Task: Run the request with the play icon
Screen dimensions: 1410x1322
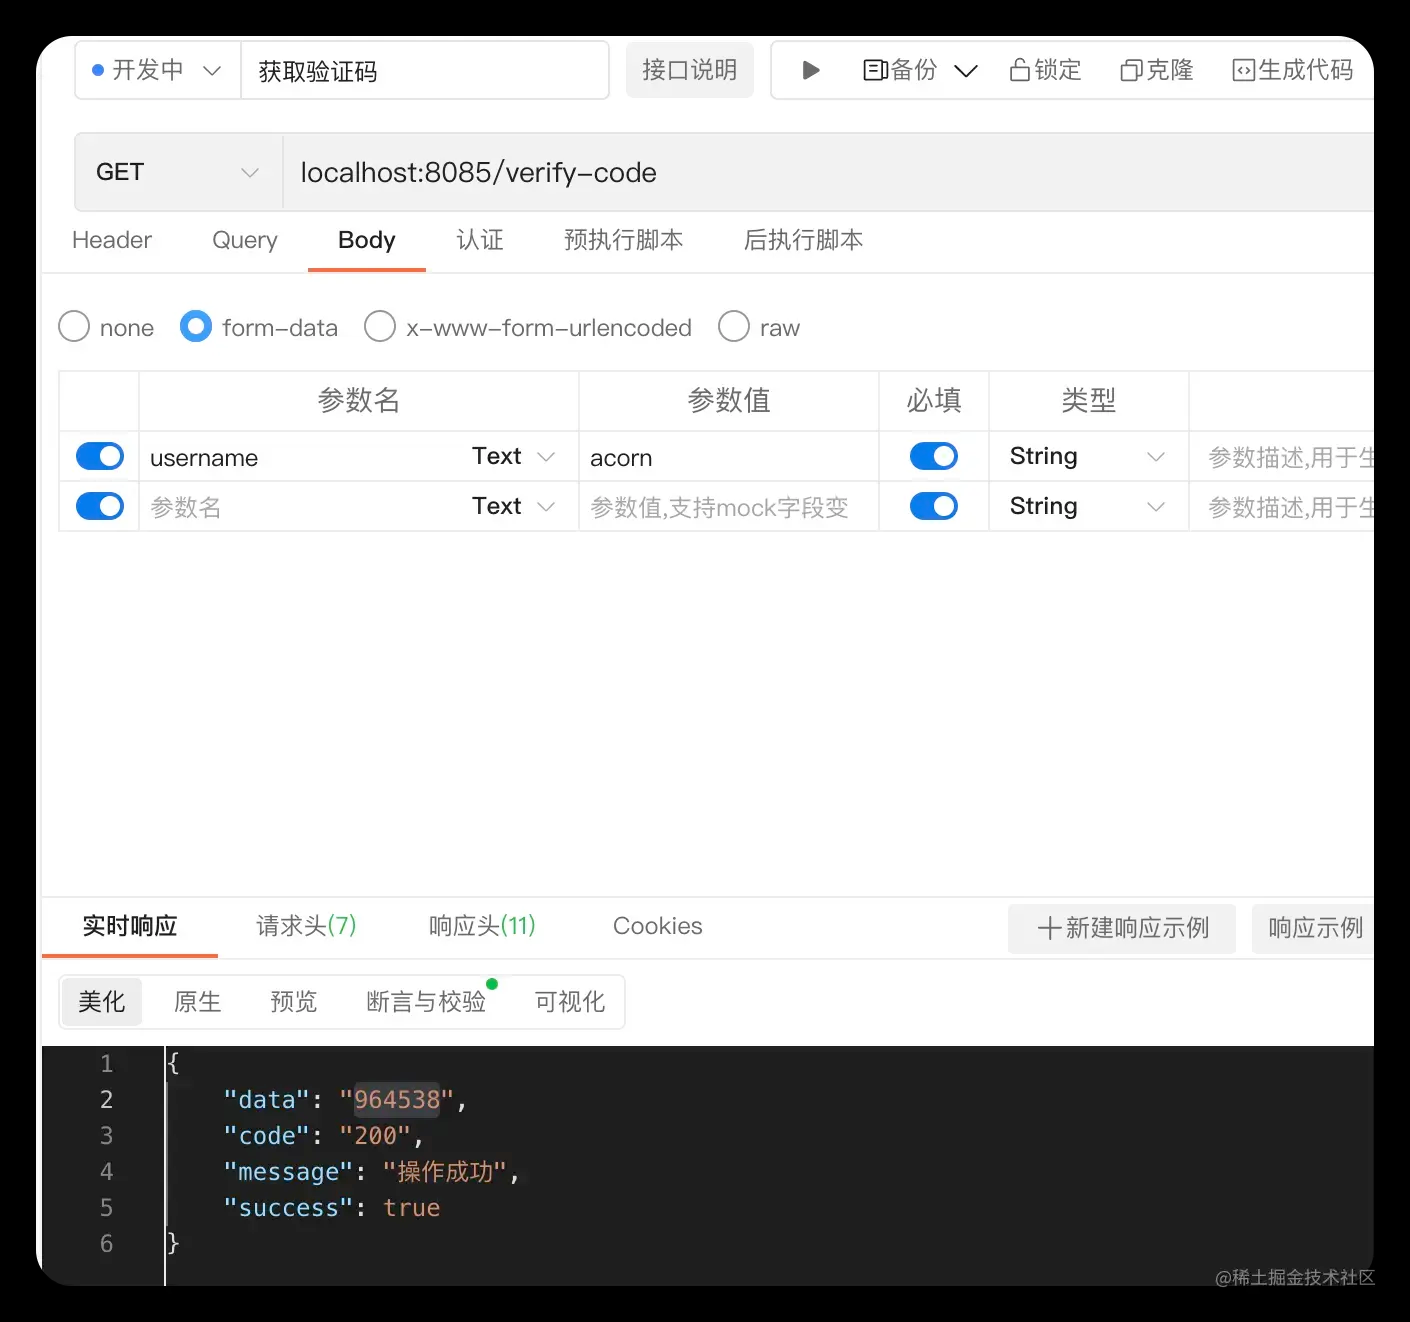Action: click(809, 70)
